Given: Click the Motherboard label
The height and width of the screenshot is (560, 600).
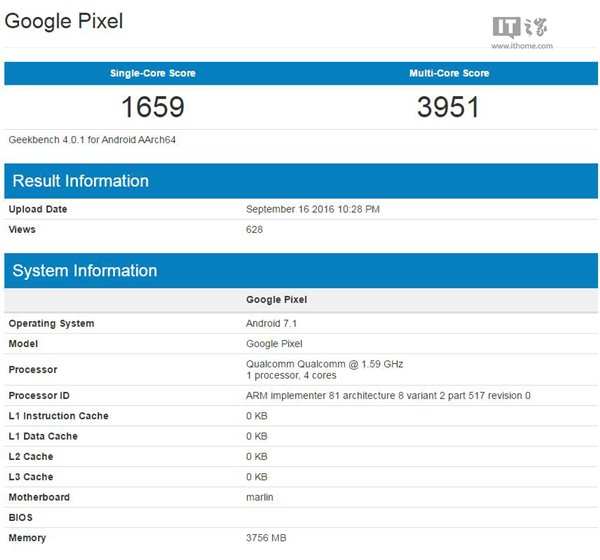Looking at the screenshot, I should point(39,497).
